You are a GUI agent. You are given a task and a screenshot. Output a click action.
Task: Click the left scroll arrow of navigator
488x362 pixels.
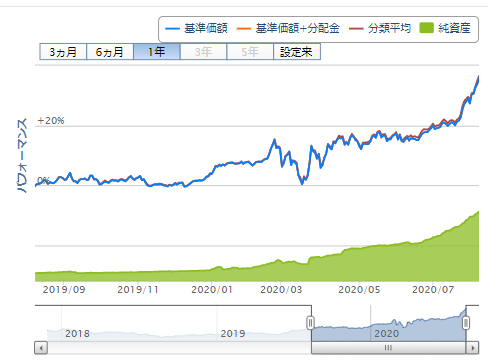click(41, 348)
